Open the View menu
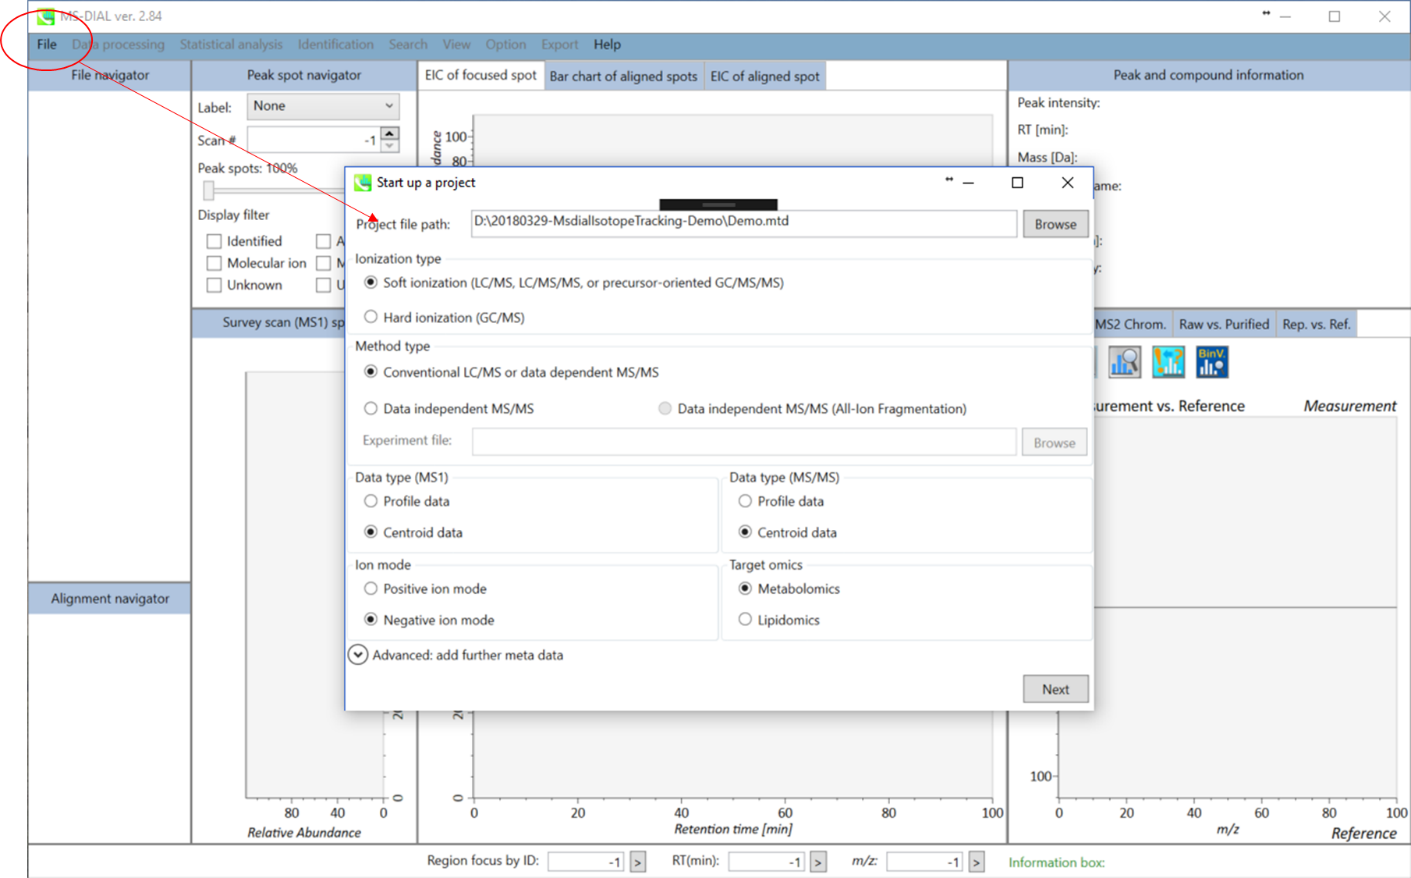1411x878 pixels. coord(456,44)
